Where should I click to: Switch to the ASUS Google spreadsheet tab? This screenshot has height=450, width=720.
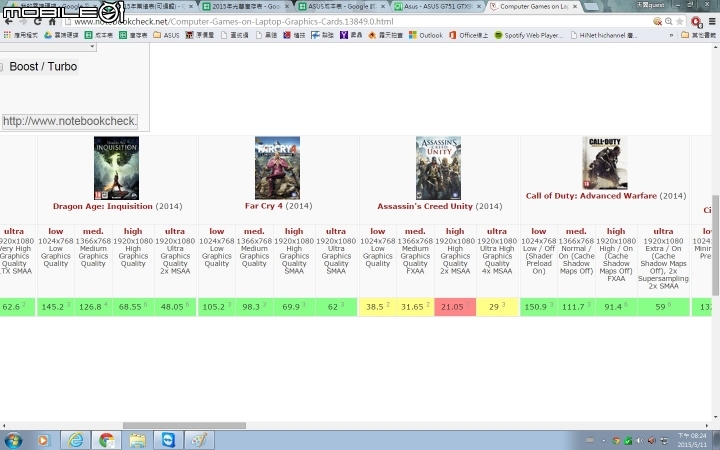click(342, 6)
